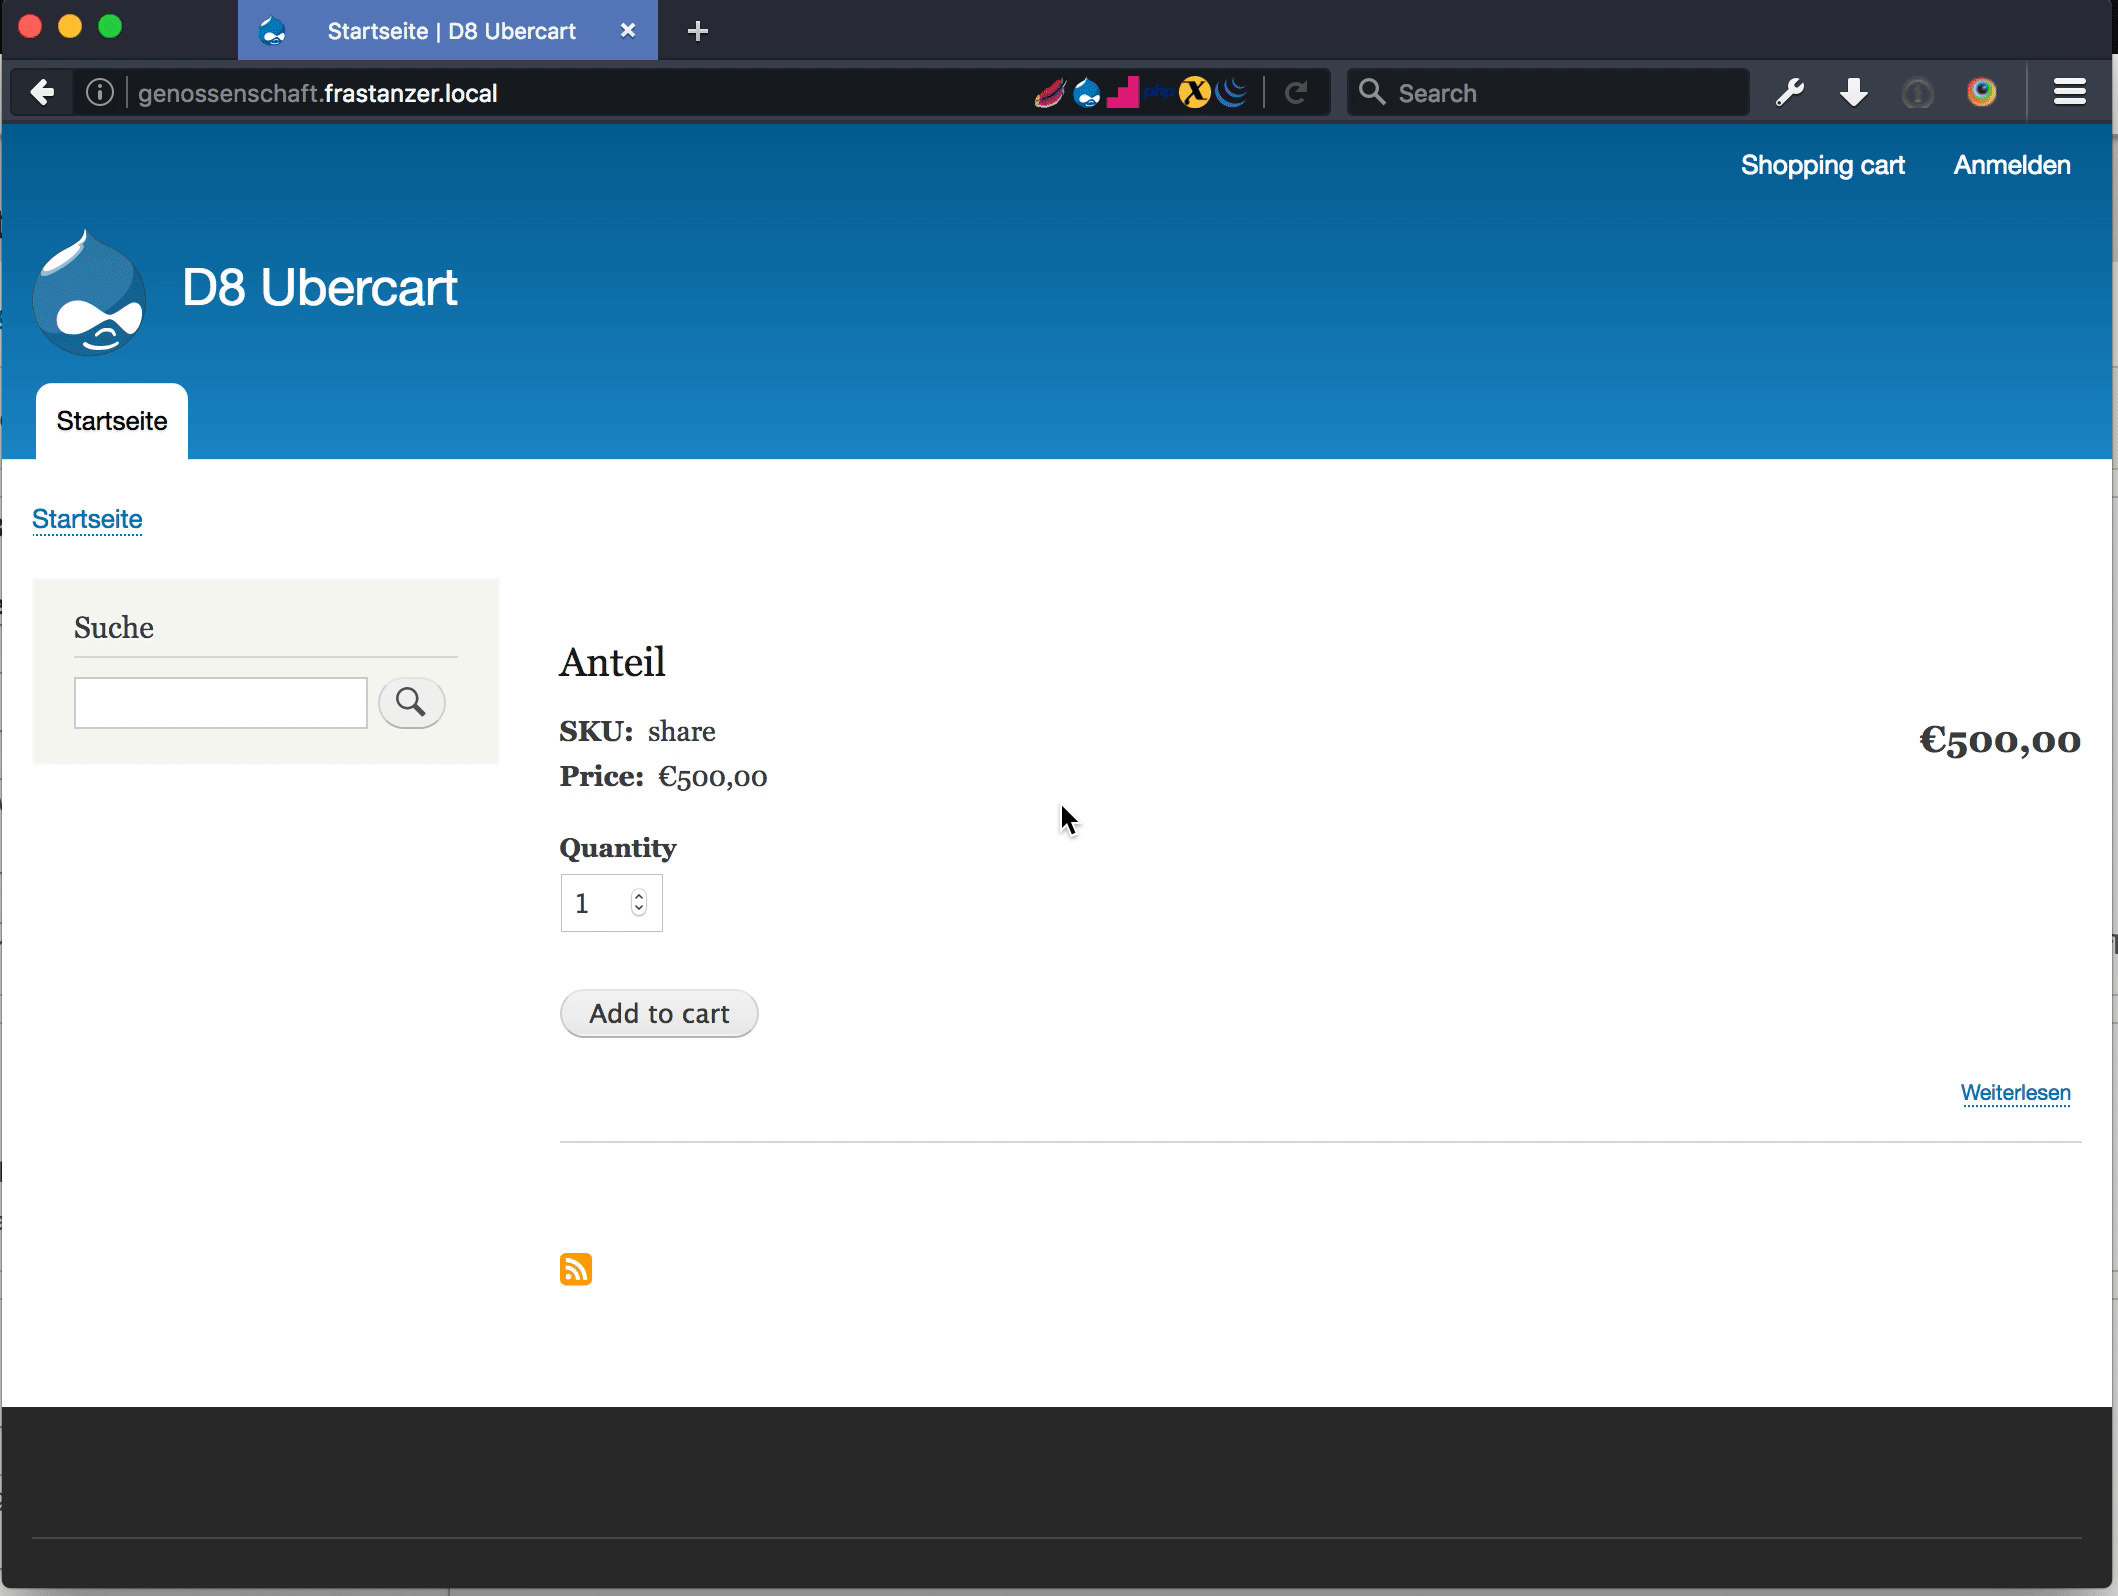
Task: Close the Startseite | D8 Ubercart tab
Action: point(628,31)
